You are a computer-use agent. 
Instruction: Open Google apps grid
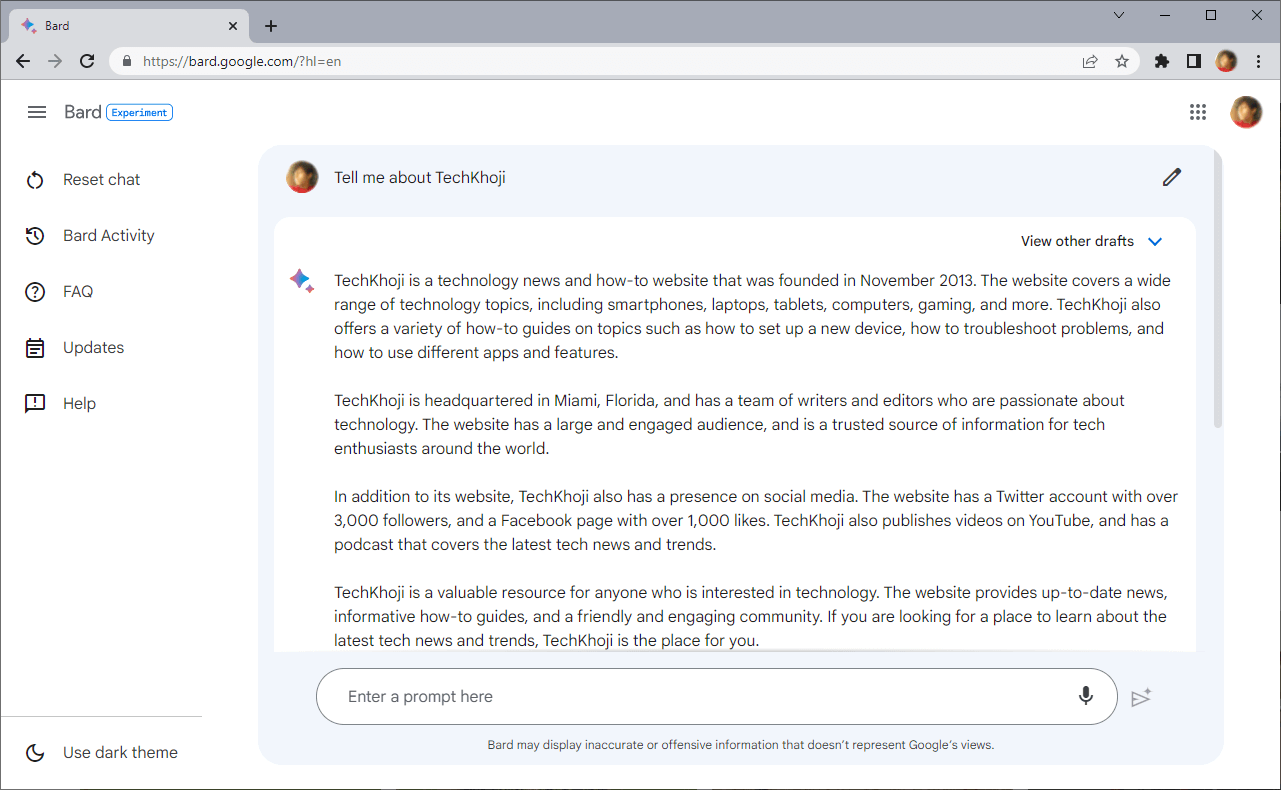click(x=1198, y=112)
